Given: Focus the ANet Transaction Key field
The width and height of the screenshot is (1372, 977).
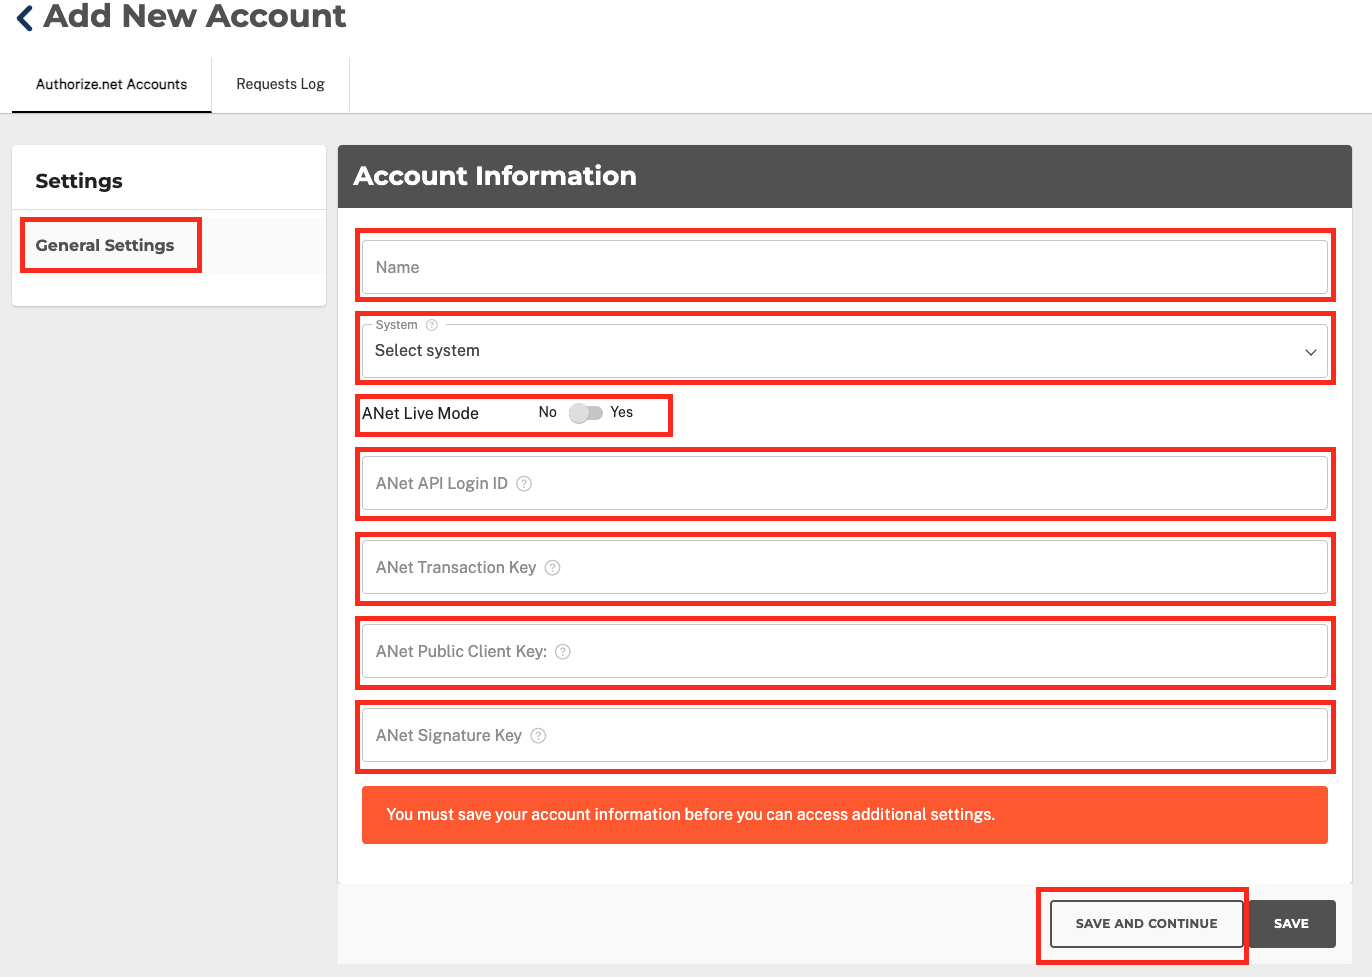Looking at the screenshot, I should [x=845, y=567].
